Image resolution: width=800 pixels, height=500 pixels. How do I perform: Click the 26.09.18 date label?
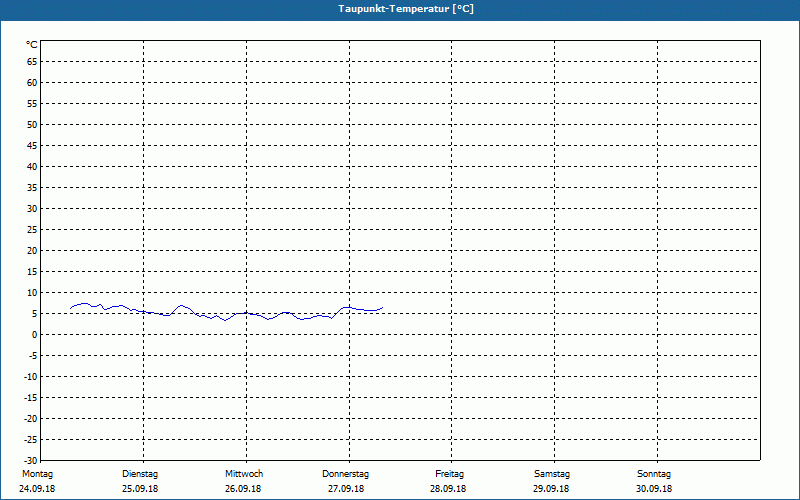tap(243, 489)
